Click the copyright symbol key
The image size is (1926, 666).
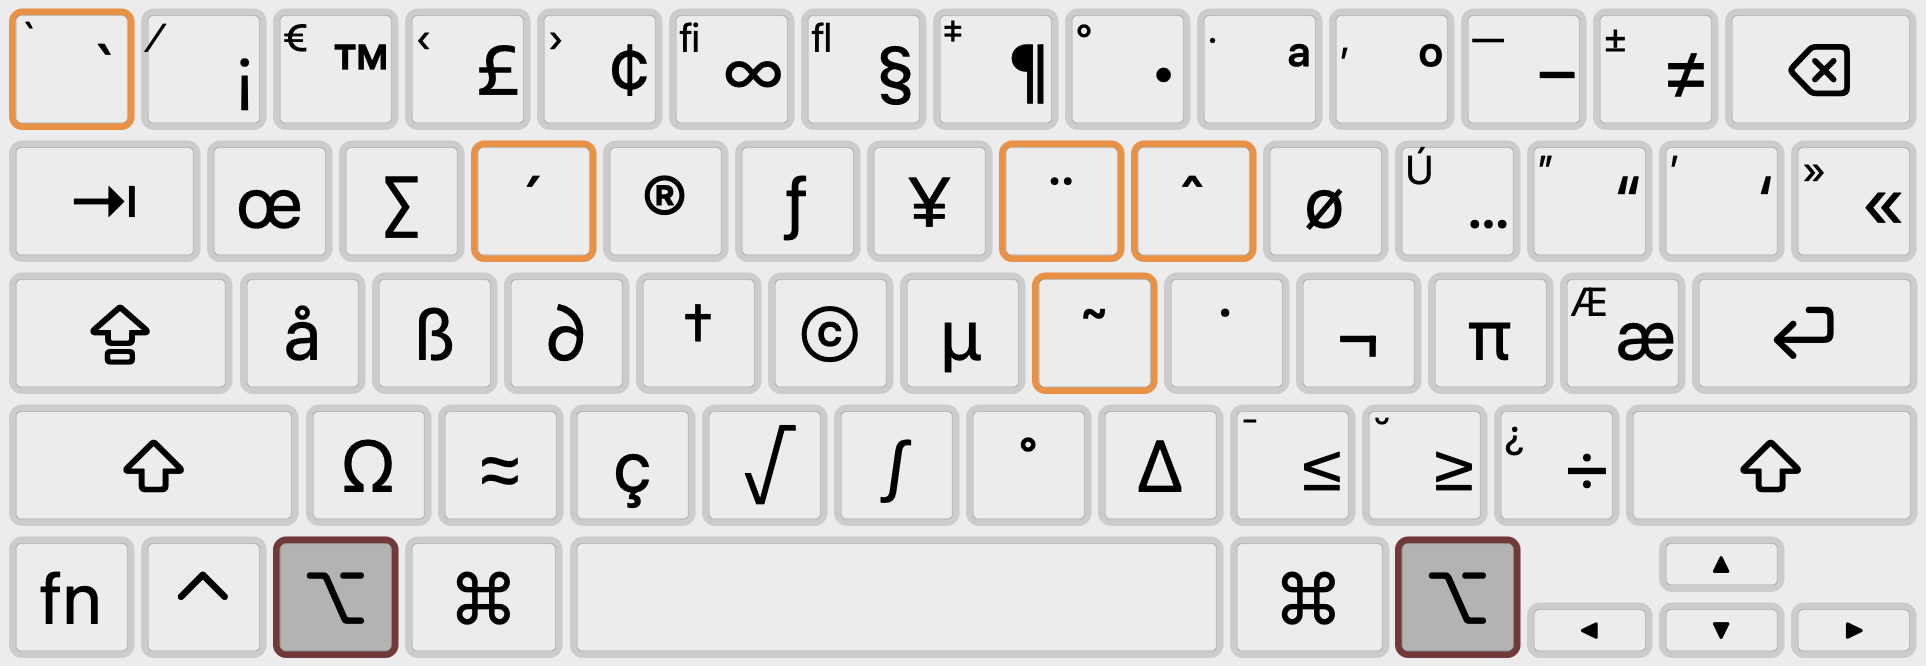tap(830, 334)
